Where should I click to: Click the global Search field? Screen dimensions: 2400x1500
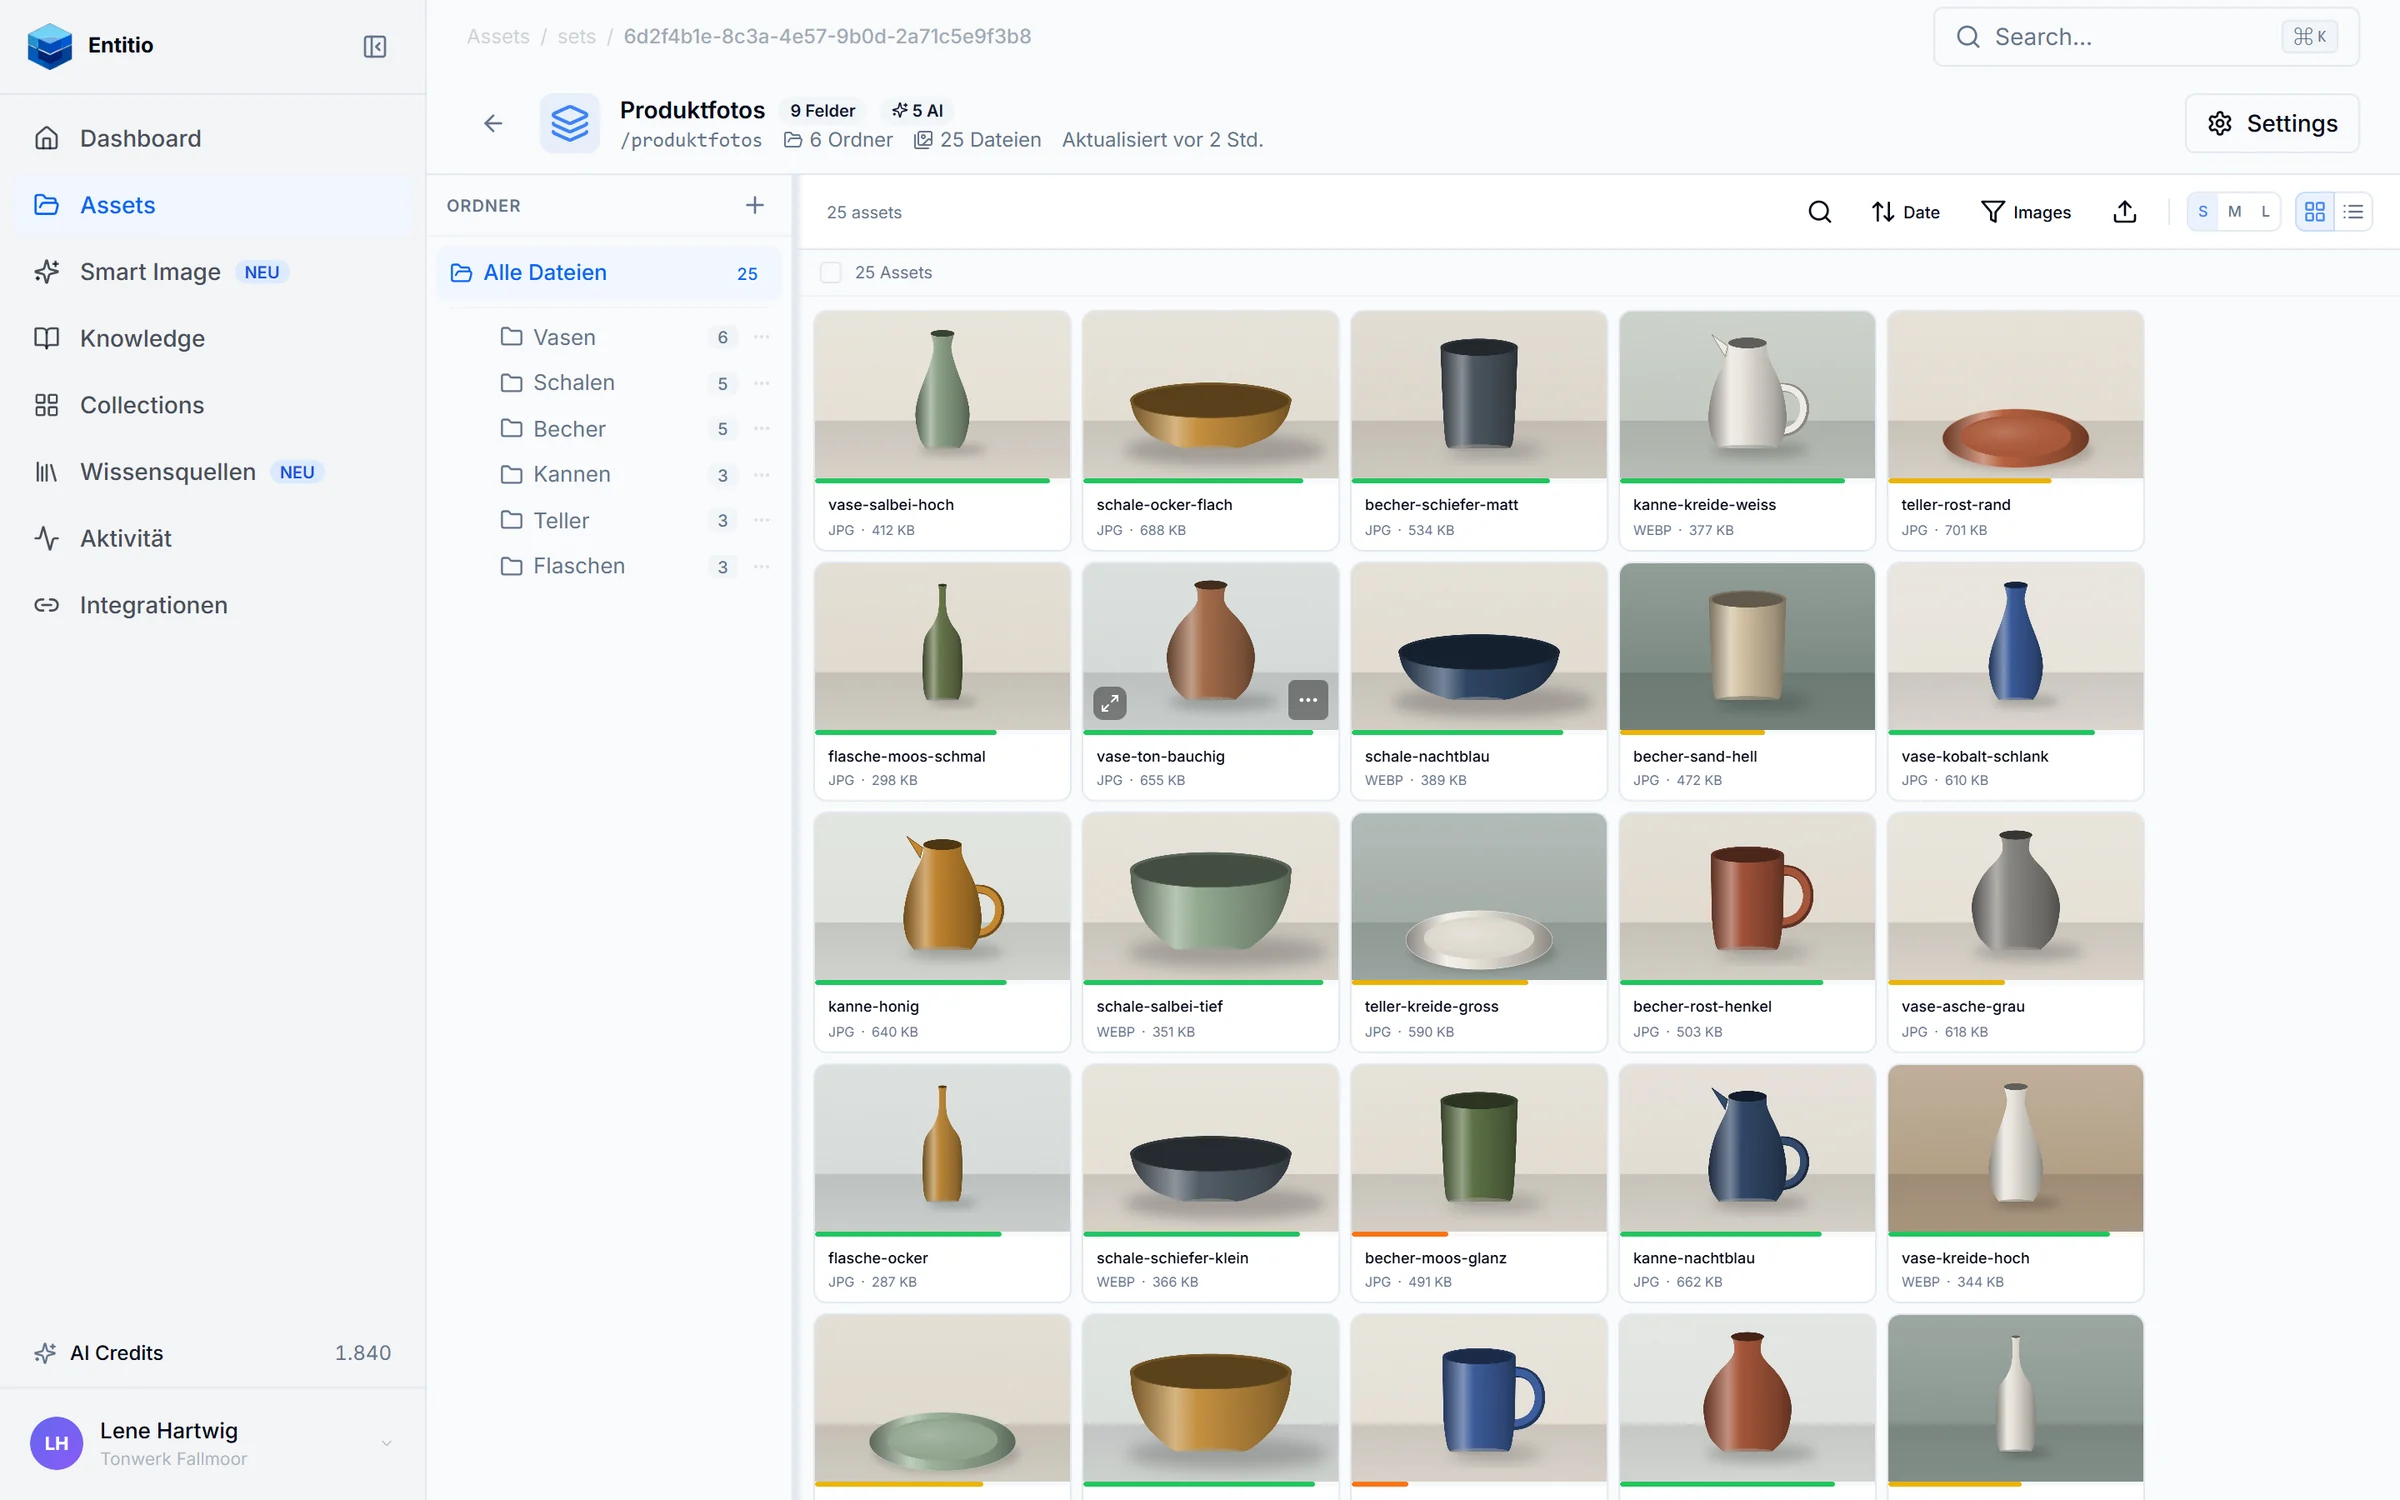pyautogui.click(x=2145, y=37)
